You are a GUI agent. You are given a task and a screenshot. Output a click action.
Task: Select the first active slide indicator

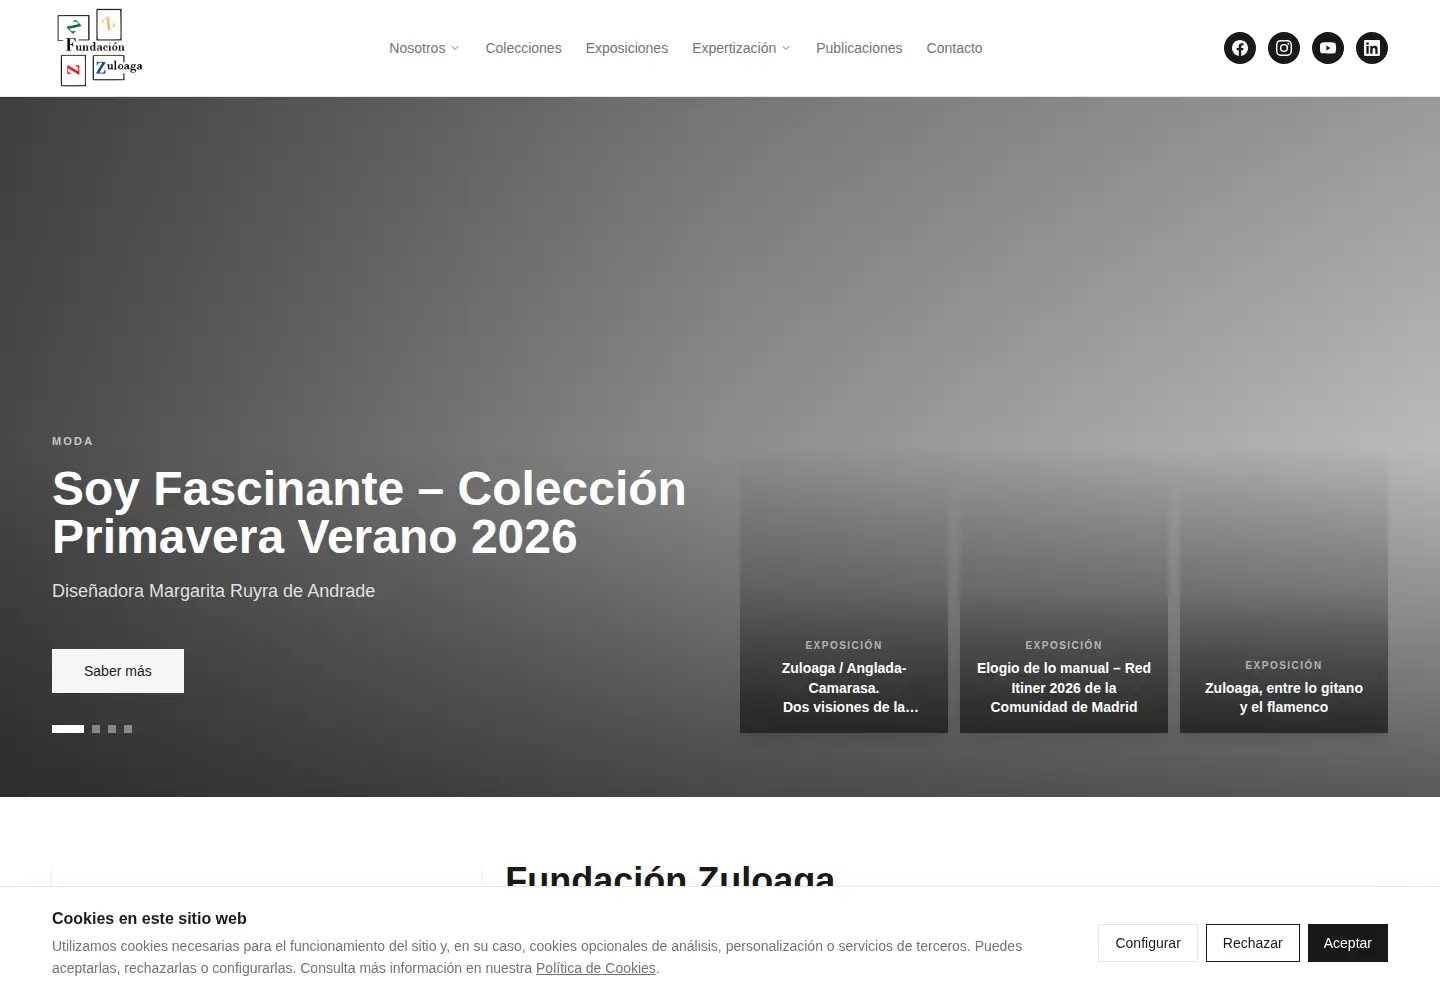[x=68, y=729]
